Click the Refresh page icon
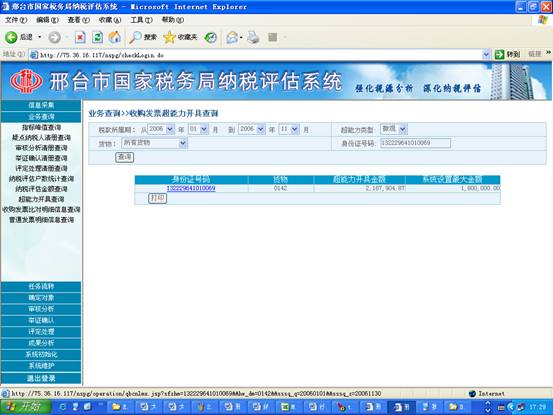This screenshot has width=553, height=415. pyautogui.click(x=97, y=37)
